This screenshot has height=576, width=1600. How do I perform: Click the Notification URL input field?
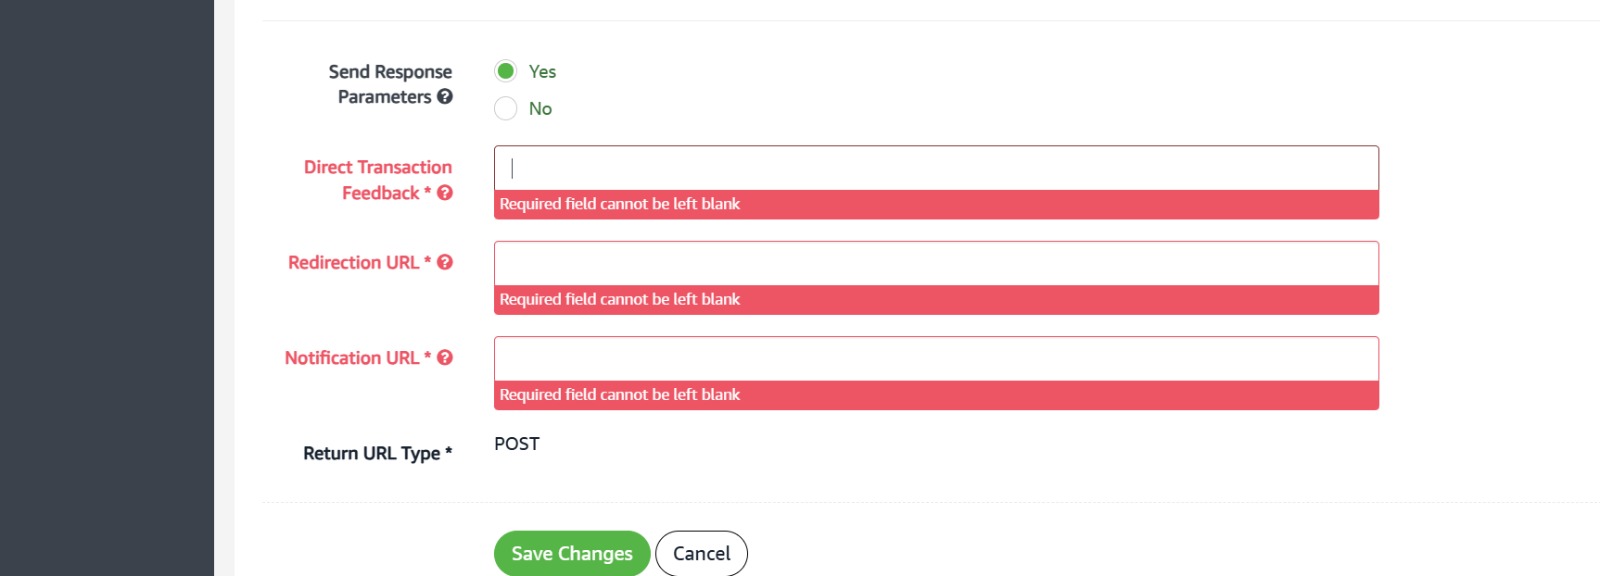click(936, 359)
